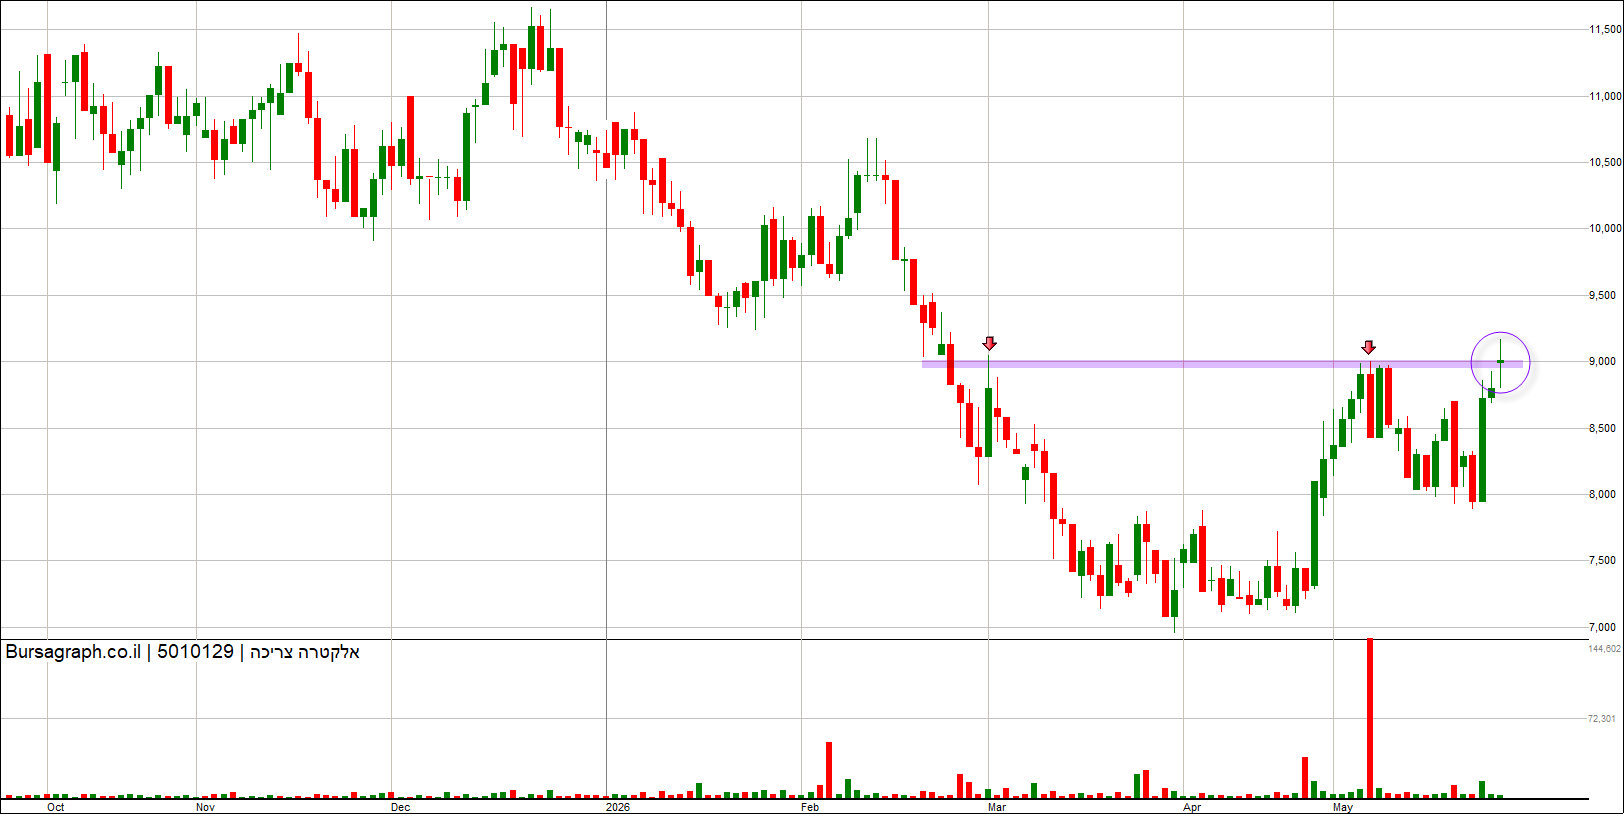Click the Feb label on the time axis

pos(810,807)
